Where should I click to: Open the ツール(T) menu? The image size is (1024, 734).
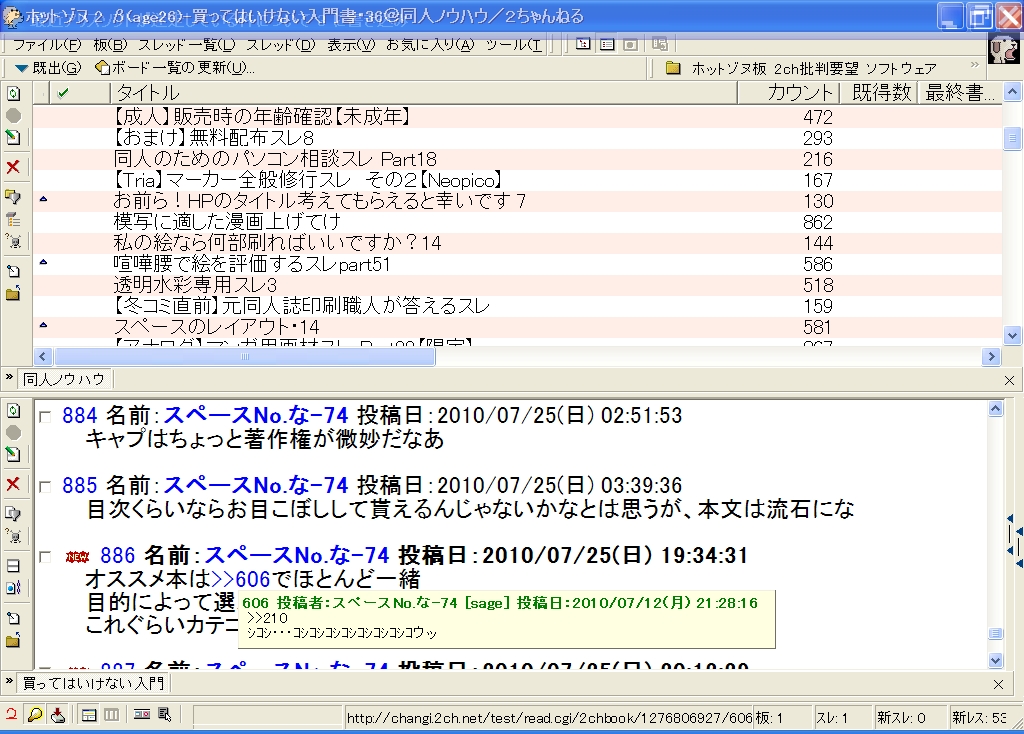coord(513,44)
